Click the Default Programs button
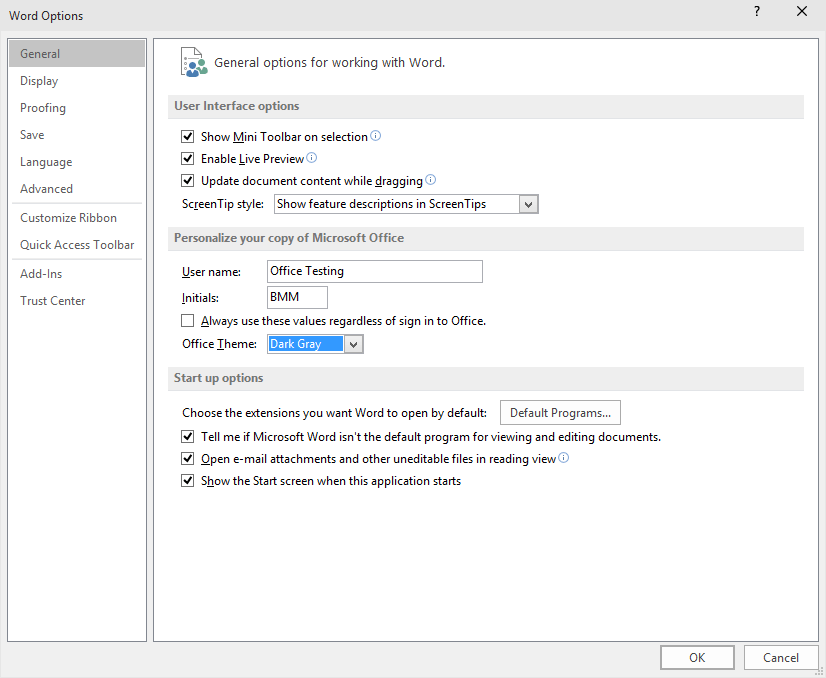The image size is (826, 678). coord(560,412)
